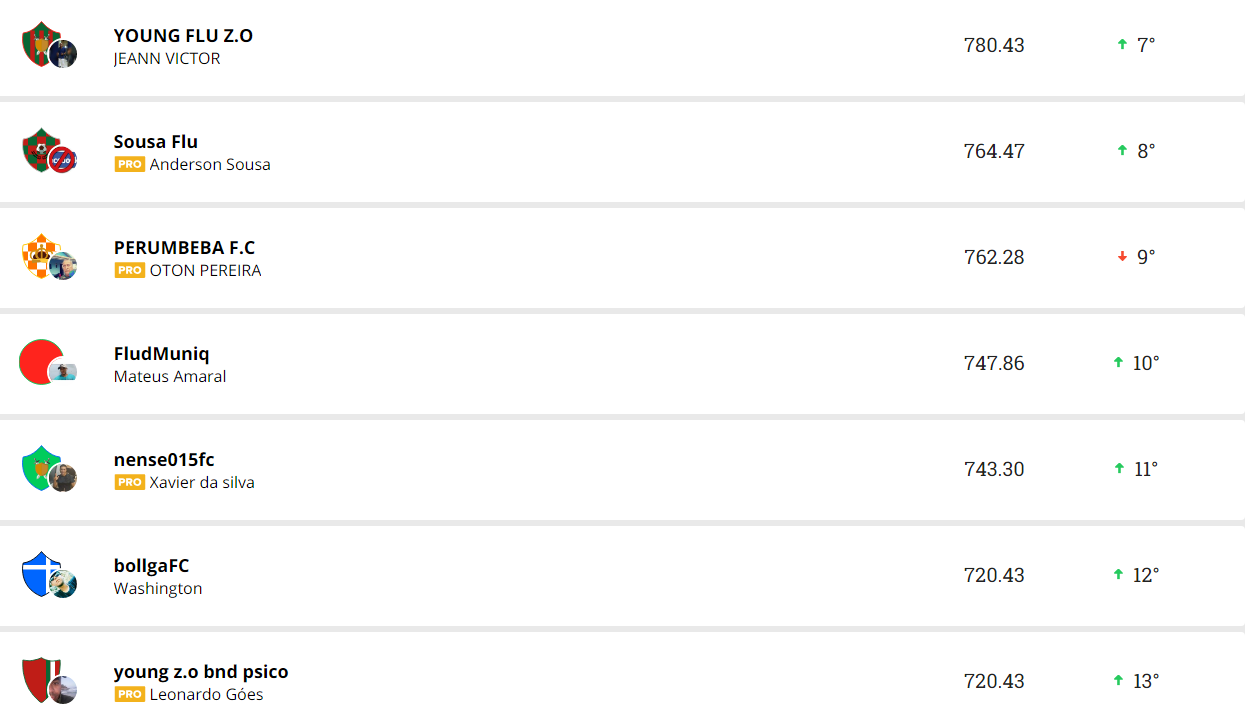The width and height of the screenshot is (1245, 725).
Task: Click nense015fc green shield icon
Action: 40,466
